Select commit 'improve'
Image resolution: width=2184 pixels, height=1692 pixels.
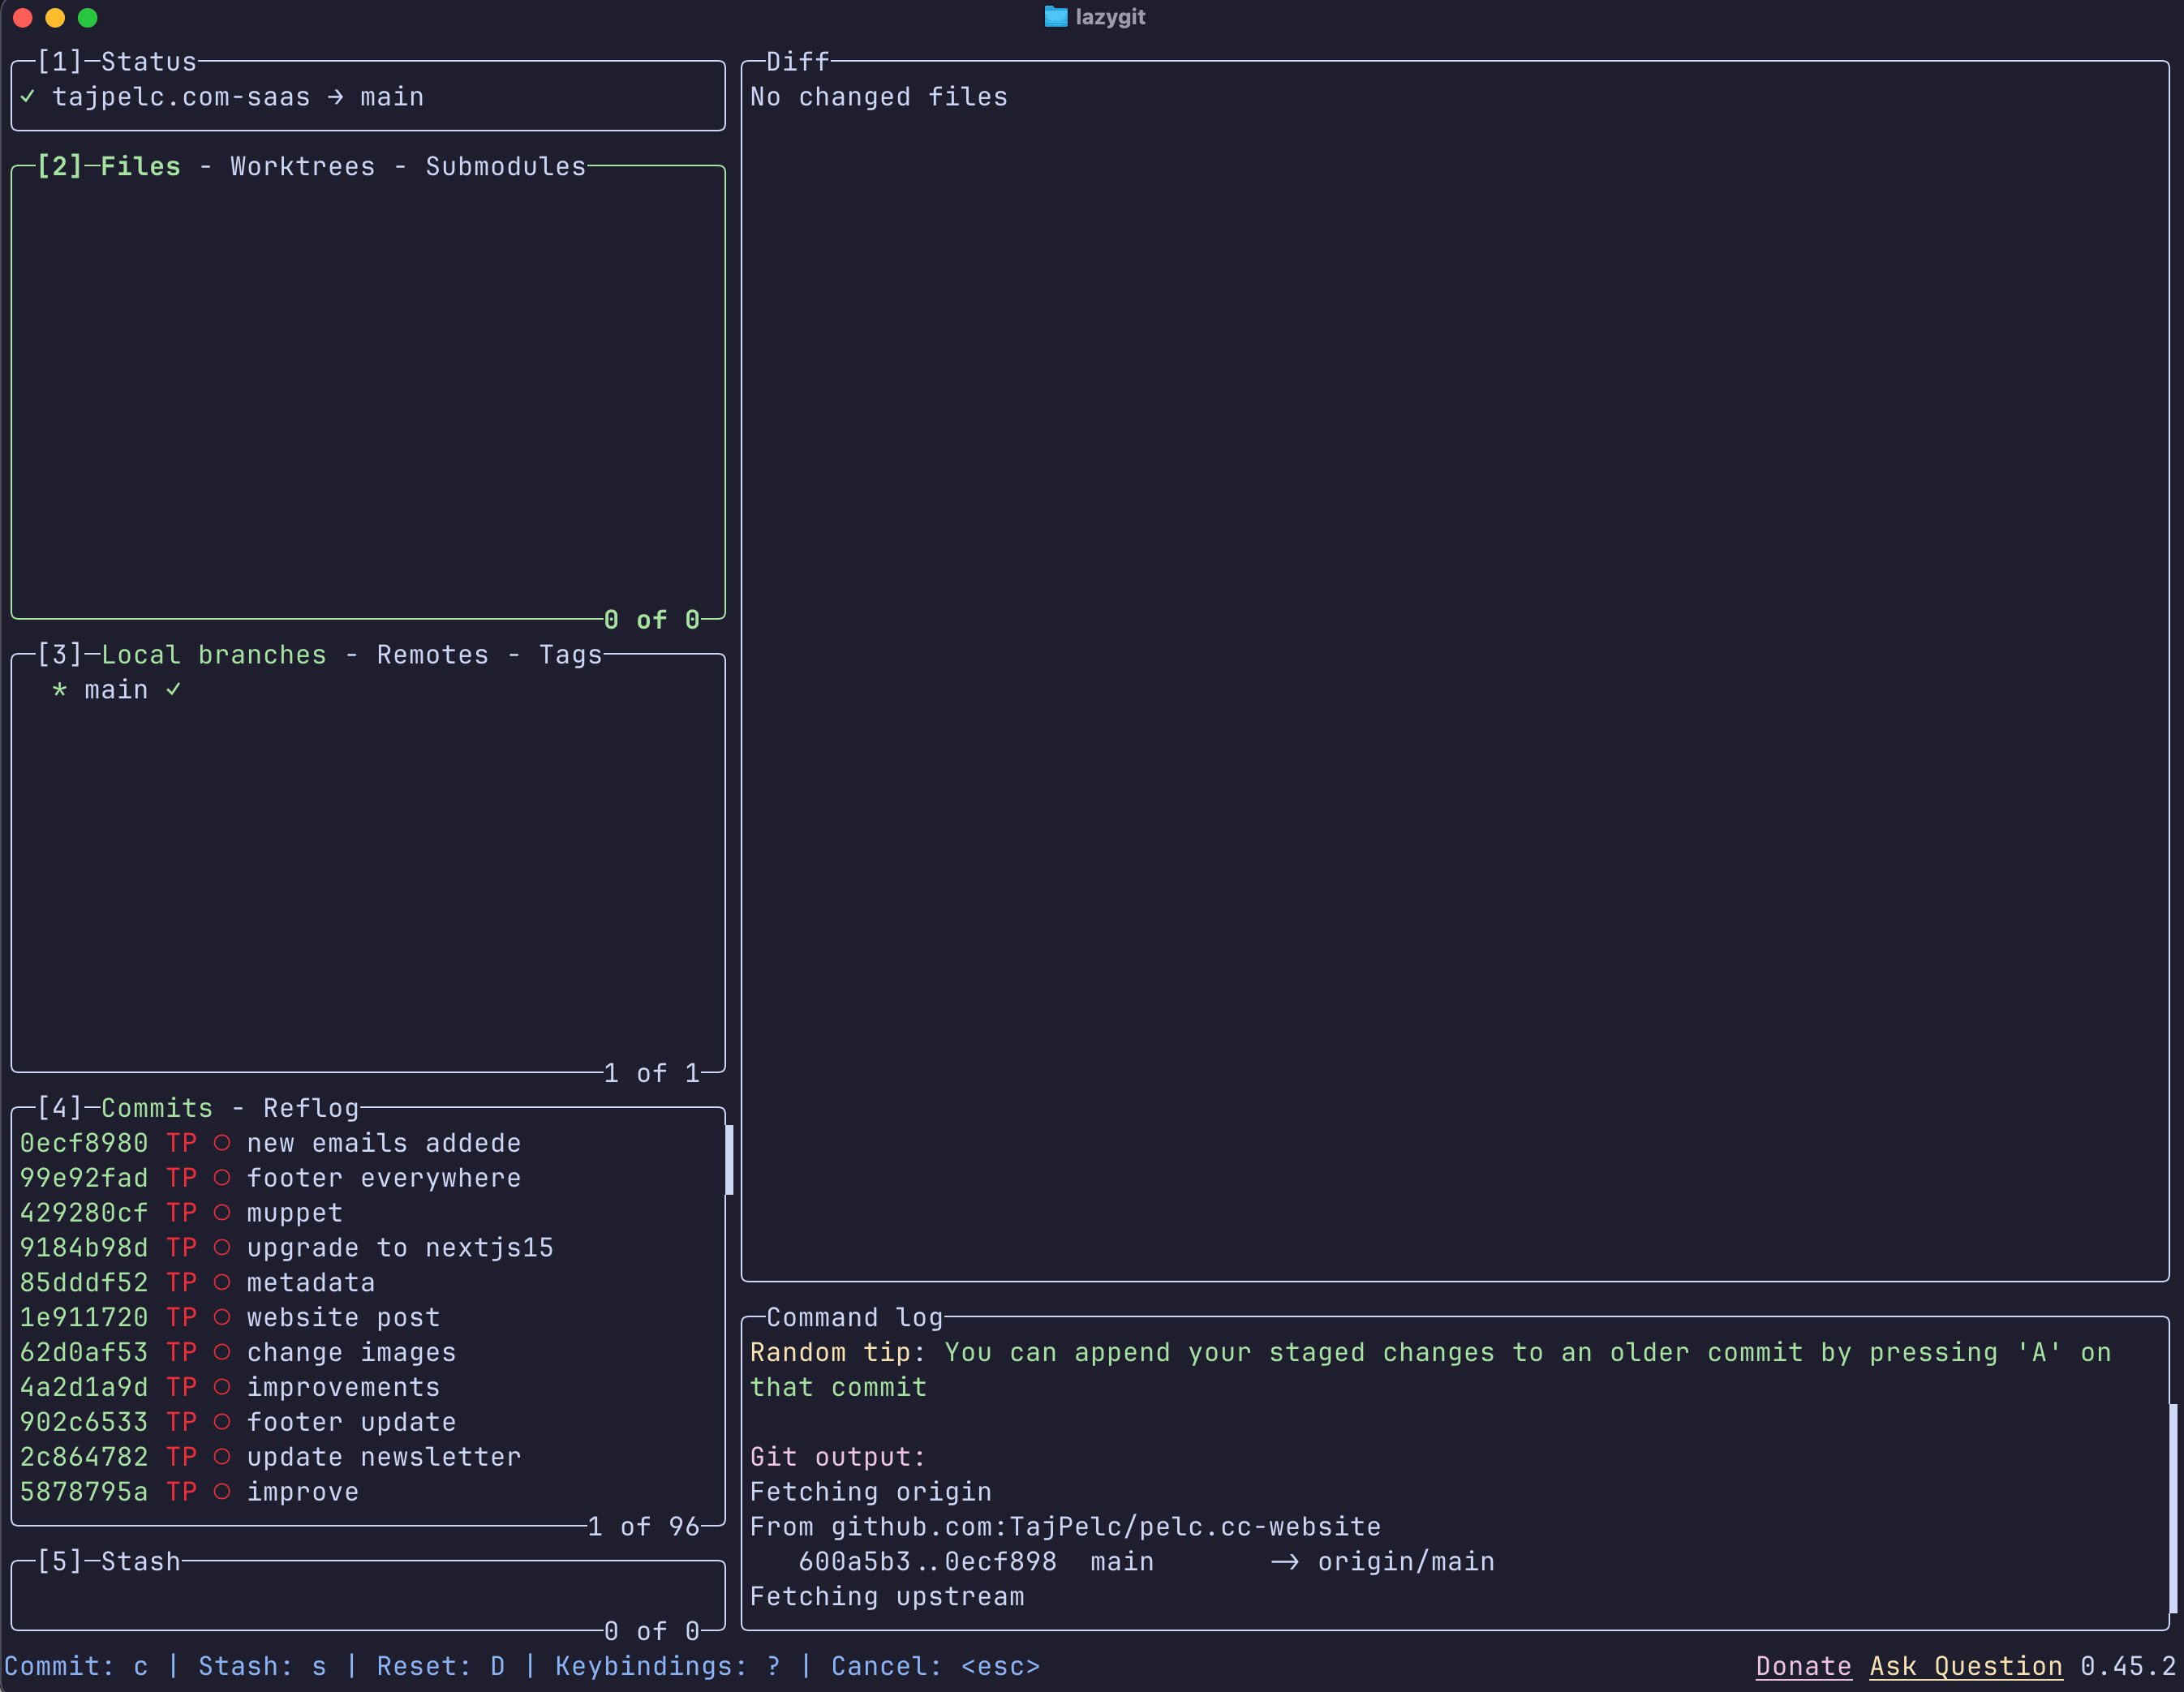coord(367,1492)
